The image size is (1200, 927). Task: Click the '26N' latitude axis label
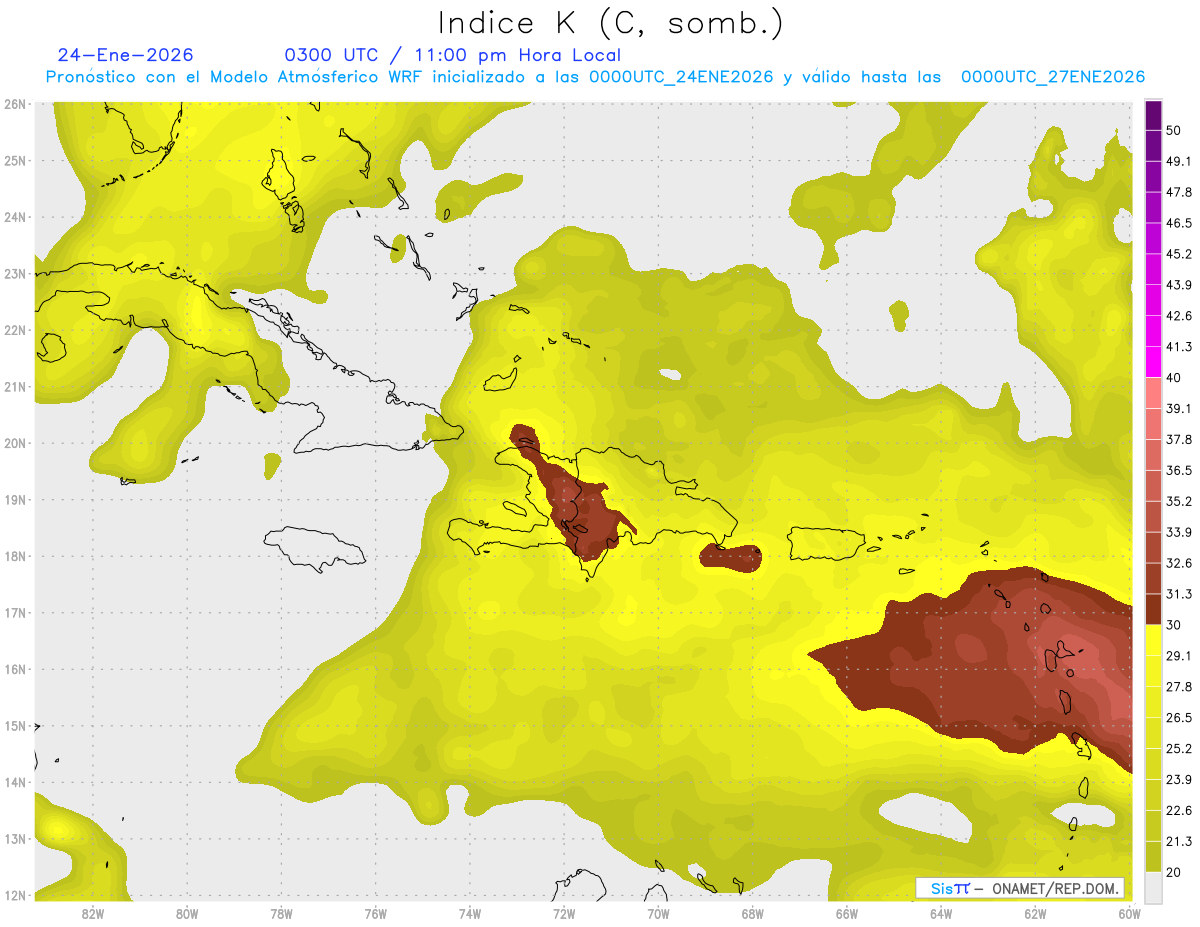[x=15, y=104]
